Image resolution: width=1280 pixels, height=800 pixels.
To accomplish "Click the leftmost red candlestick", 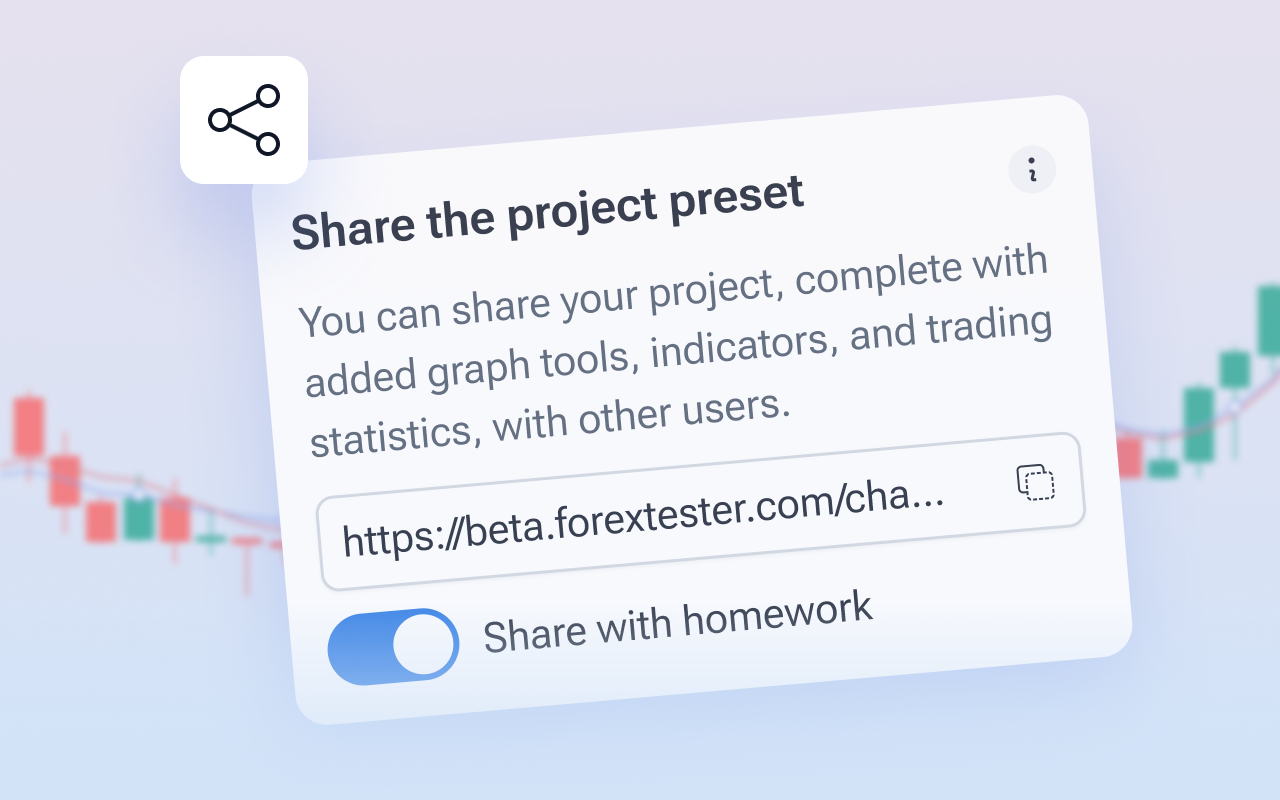I will click(29, 427).
